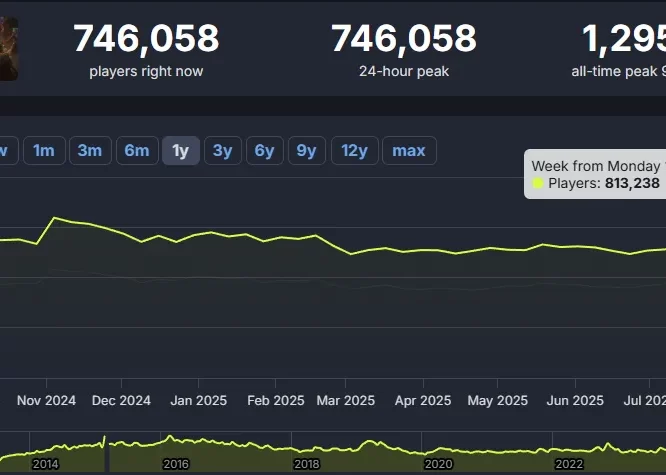Show full history with max button
666x475 pixels.
pyautogui.click(x=408, y=151)
